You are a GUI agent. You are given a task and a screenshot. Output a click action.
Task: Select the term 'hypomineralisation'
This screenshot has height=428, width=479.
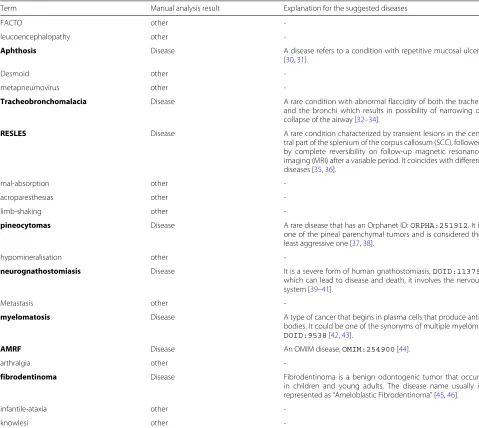pyautogui.click(x=31, y=257)
